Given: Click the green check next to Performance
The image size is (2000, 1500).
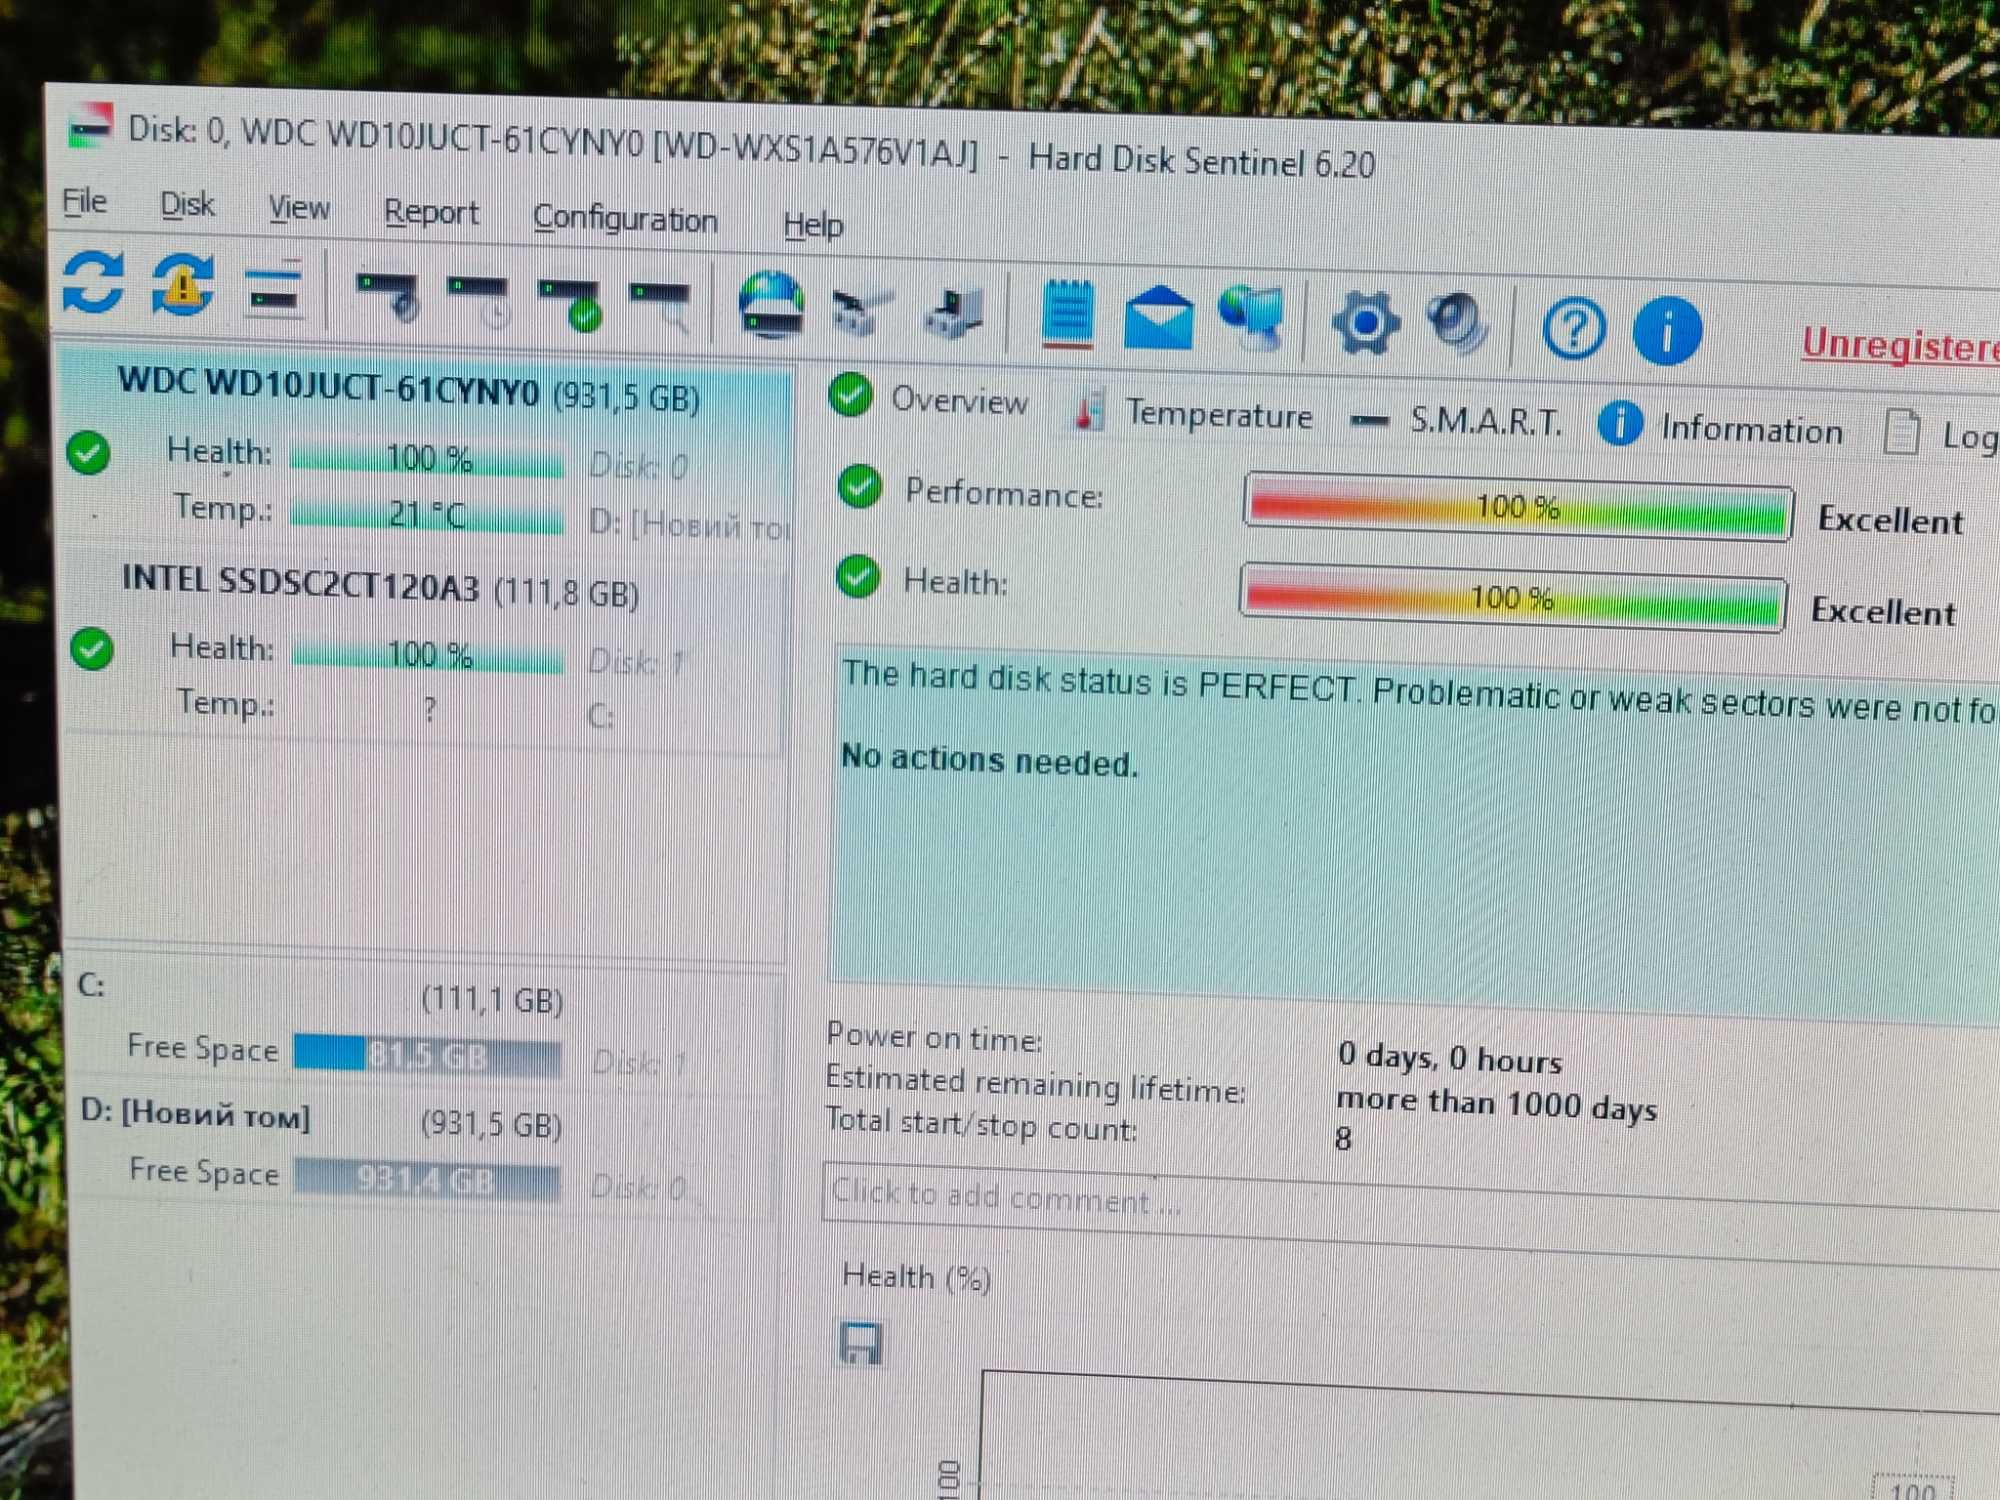Looking at the screenshot, I should (859, 487).
